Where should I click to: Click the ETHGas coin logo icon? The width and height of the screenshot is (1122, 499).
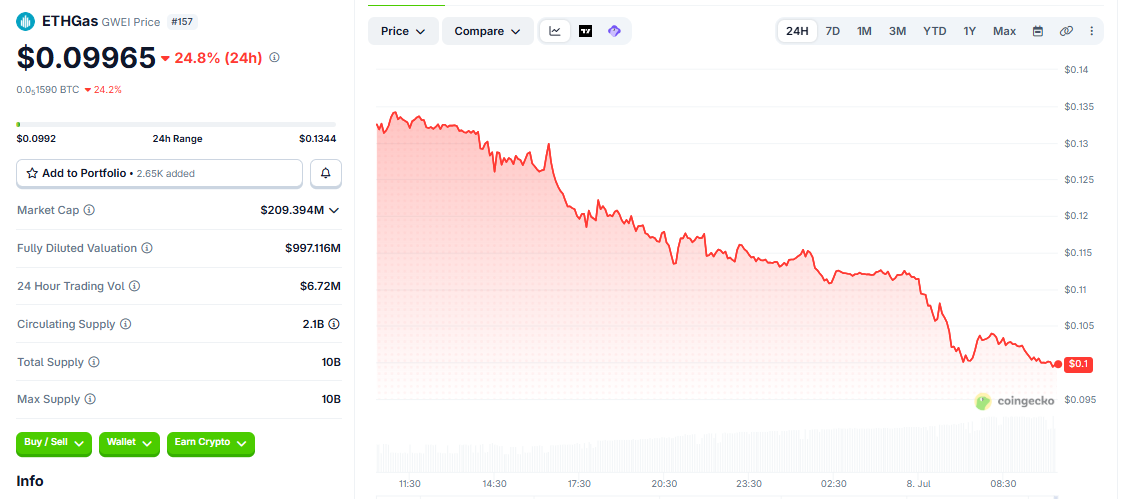coord(25,22)
